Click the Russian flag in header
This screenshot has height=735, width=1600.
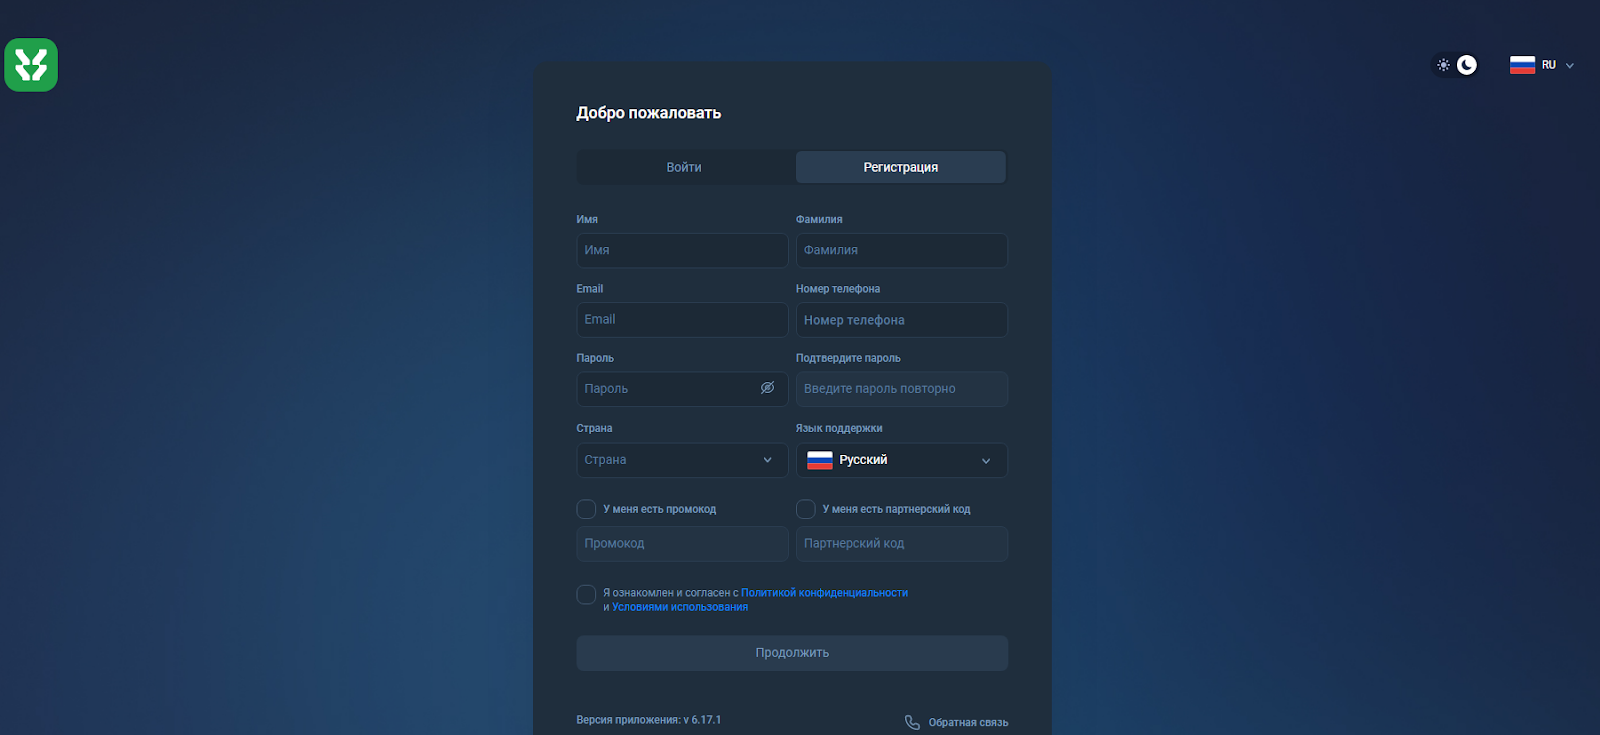click(1522, 65)
